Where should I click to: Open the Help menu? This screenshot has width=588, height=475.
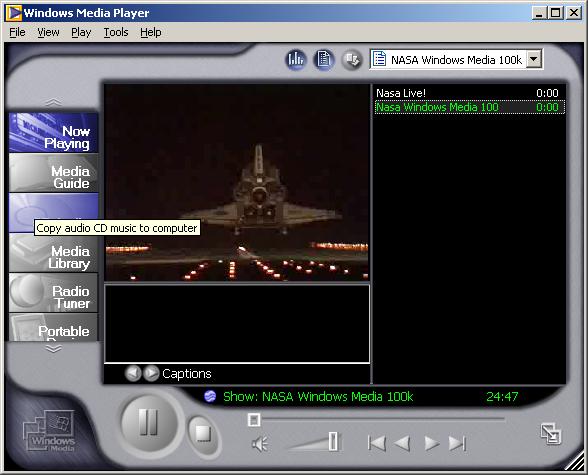[151, 32]
